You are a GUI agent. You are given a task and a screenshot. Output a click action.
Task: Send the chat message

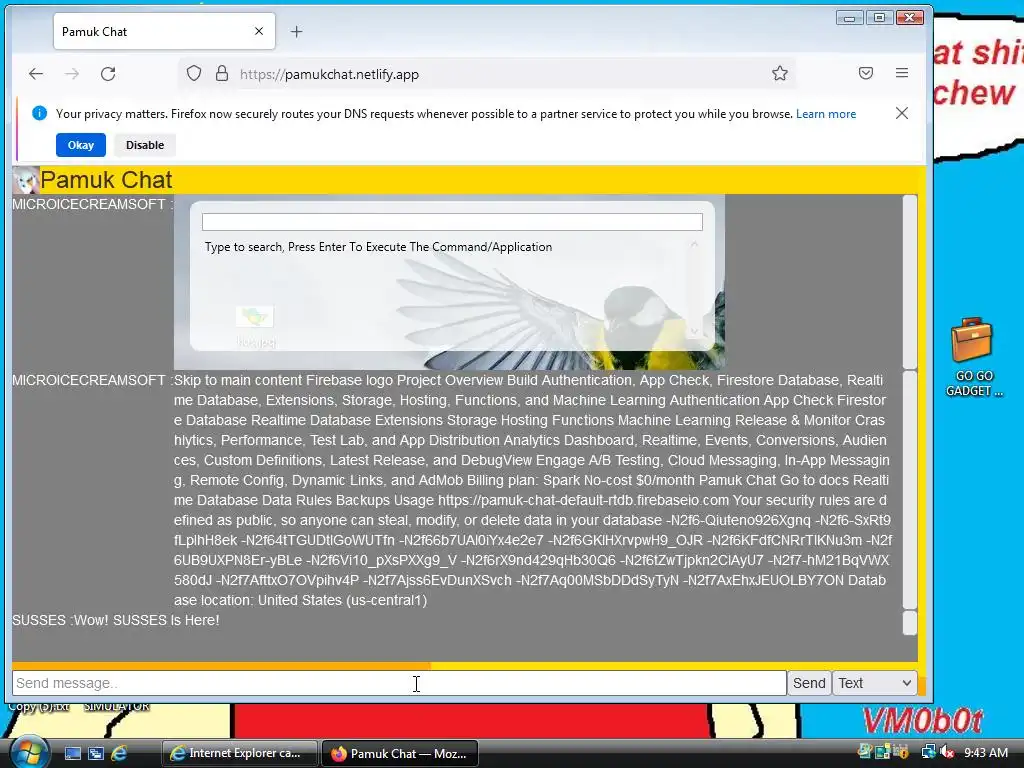809,683
